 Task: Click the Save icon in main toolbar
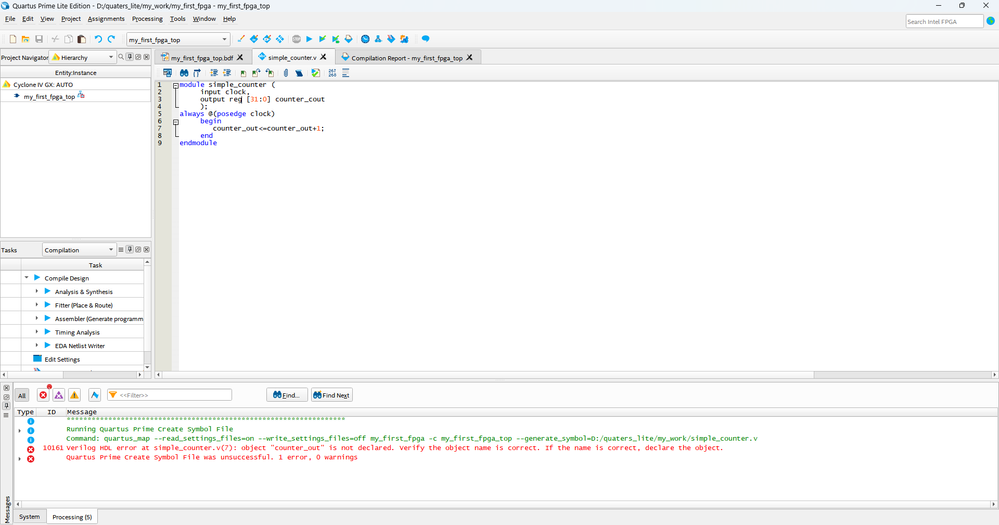(39, 39)
